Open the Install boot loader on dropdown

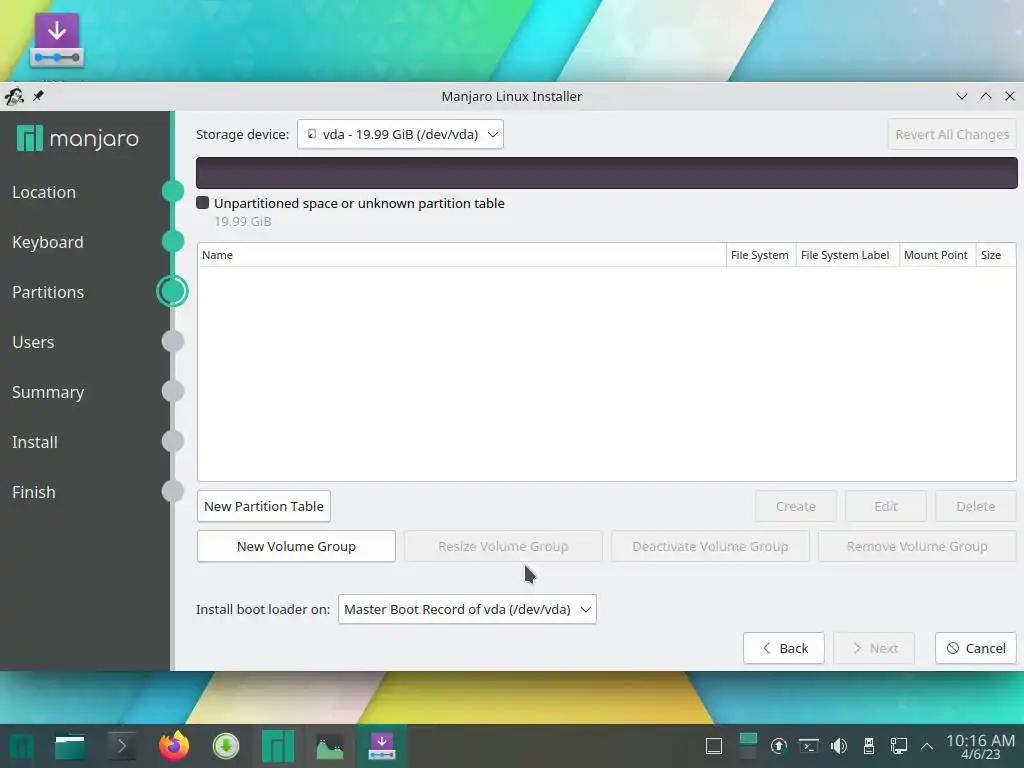pyautogui.click(x=467, y=609)
